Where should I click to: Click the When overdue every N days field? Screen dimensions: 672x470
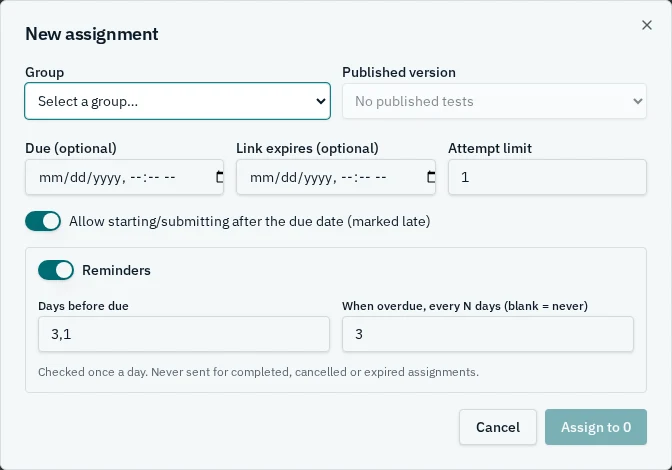click(488, 334)
